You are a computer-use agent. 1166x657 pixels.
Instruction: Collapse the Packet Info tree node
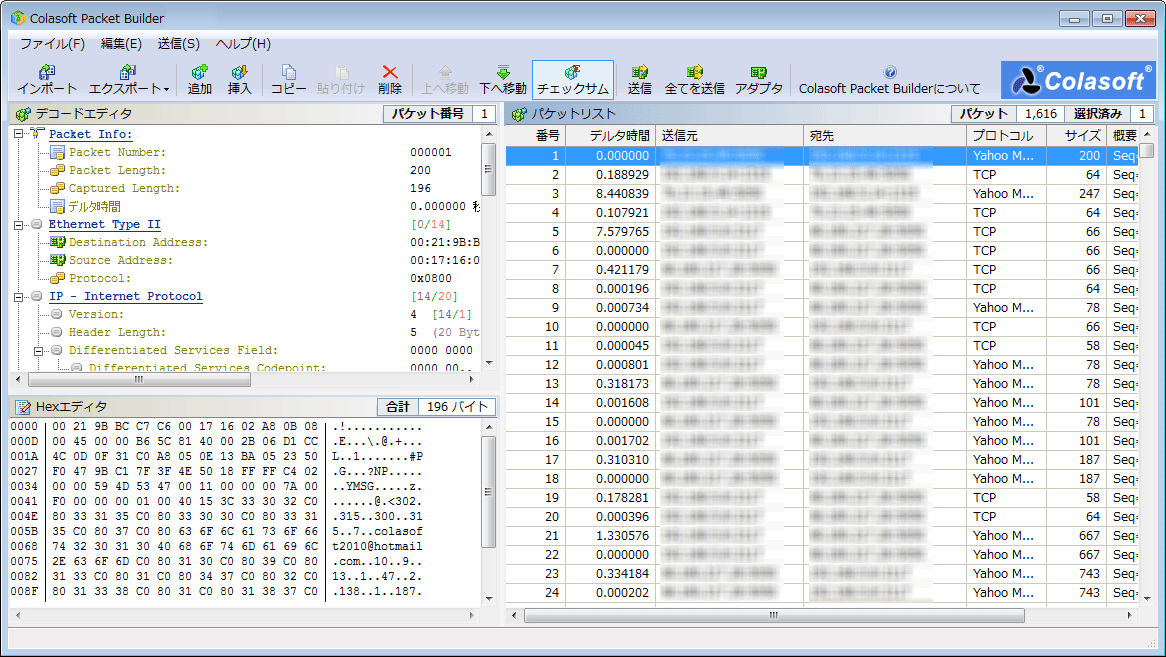pyautogui.click(x=20, y=134)
